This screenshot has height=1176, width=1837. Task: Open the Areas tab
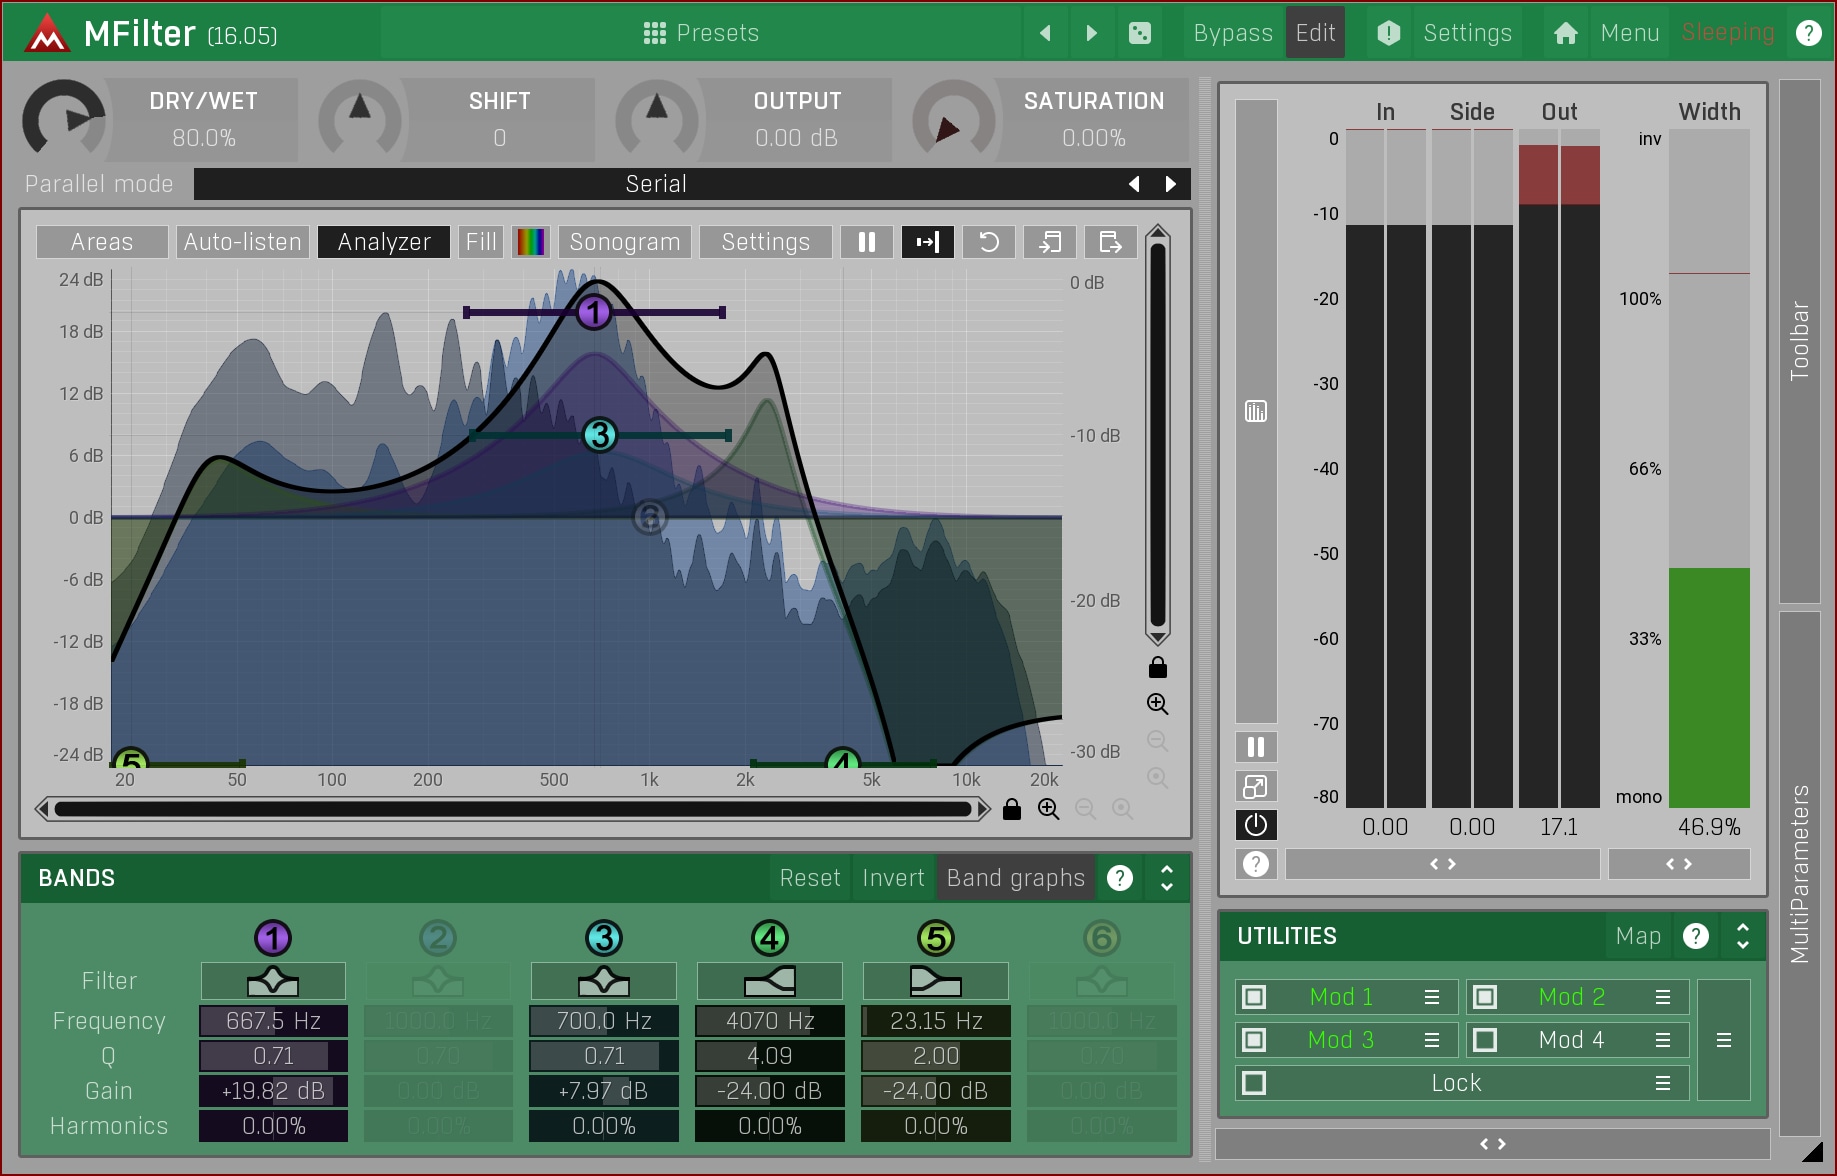click(102, 242)
